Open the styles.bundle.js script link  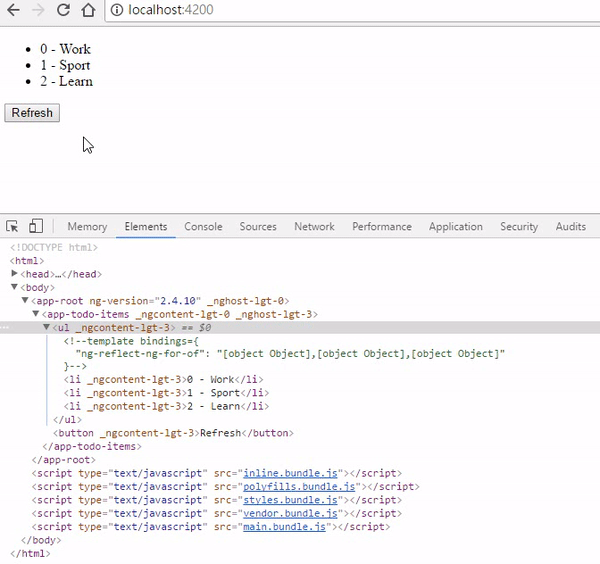290,500
